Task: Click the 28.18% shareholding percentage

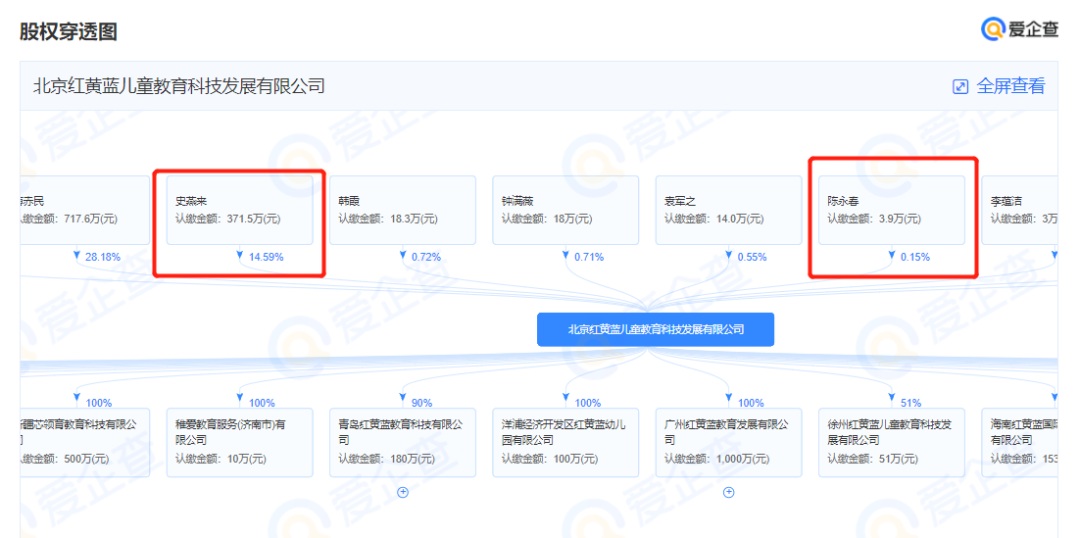Action: click(103, 257)
